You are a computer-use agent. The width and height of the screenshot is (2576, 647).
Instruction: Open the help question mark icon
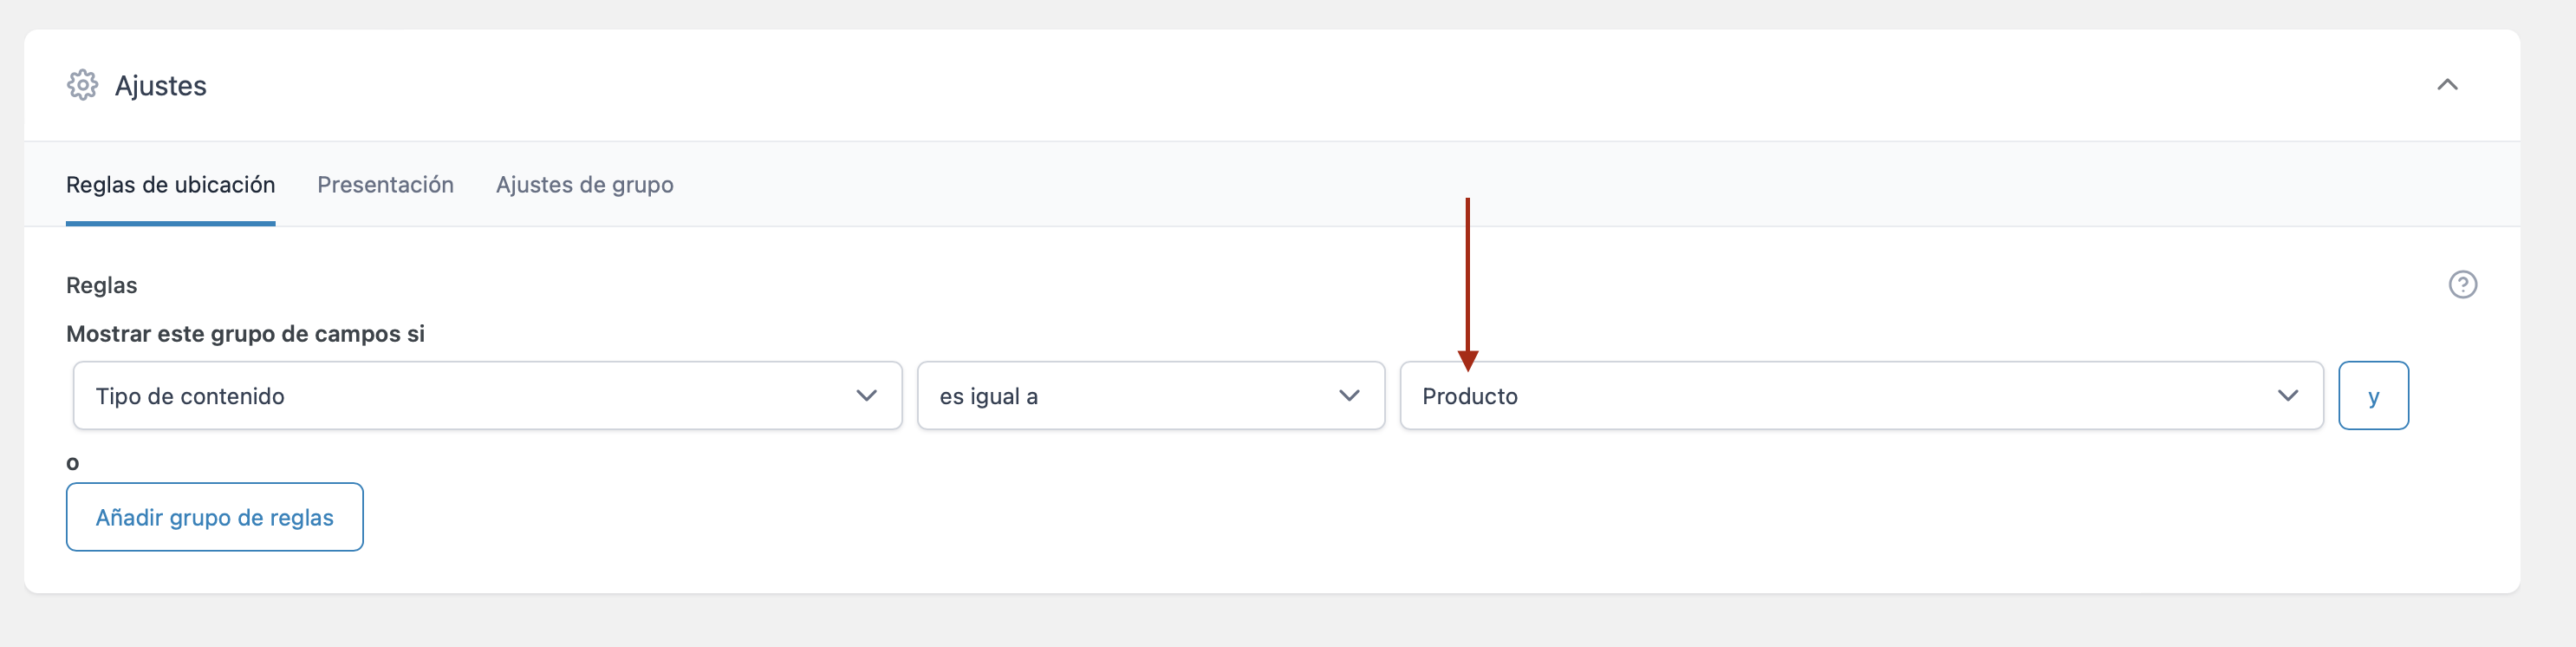click(2462, 285)
